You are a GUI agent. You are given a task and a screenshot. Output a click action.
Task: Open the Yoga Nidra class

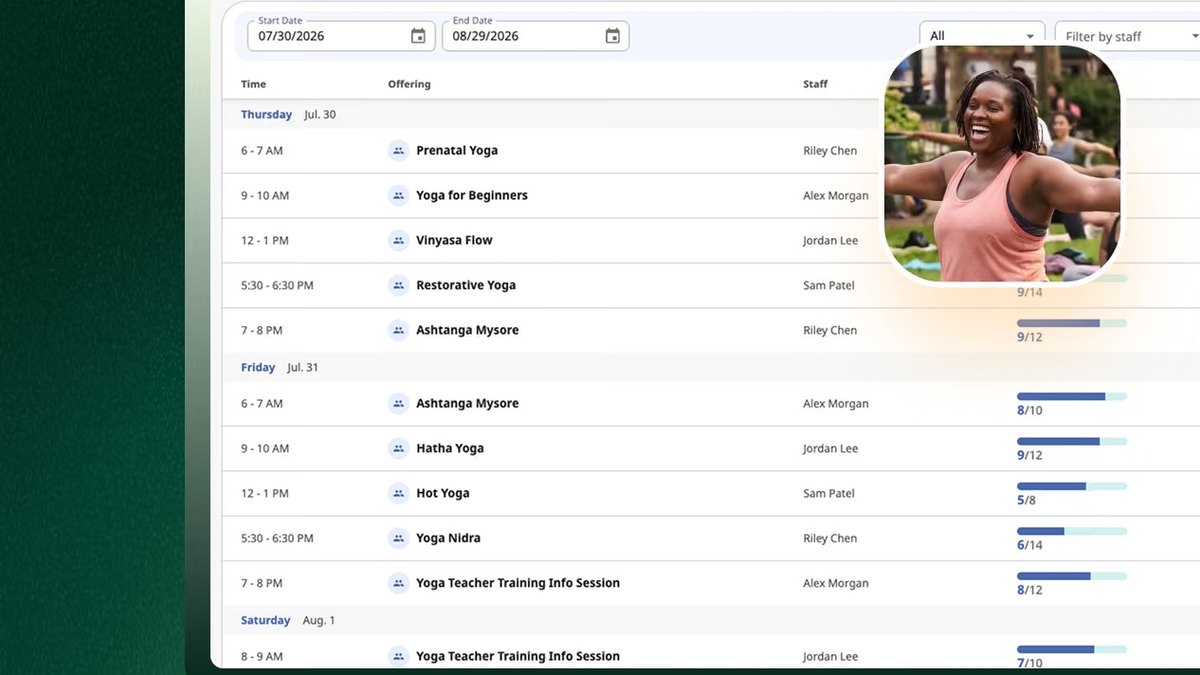pyautogui.click(x=448, y=539)
